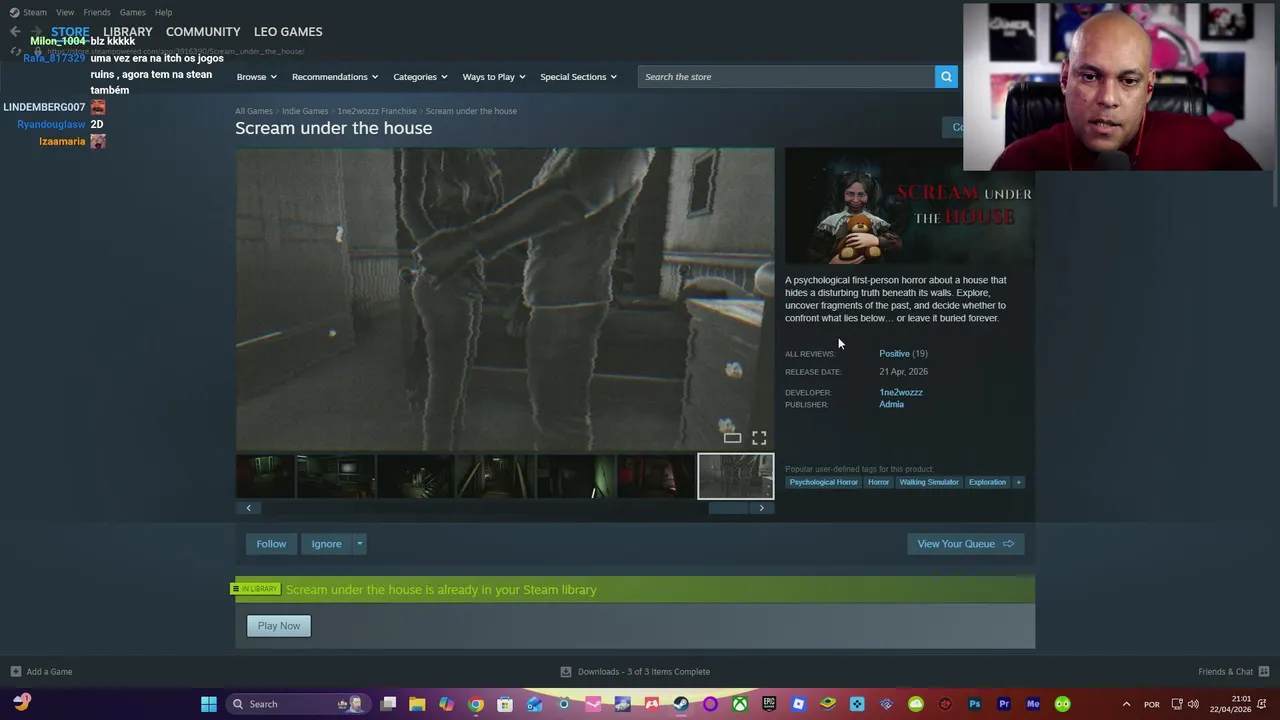This screenshot has height=720, width=1280.
Task: Open the Ignore options dropdown arrow
Action: 359,544
